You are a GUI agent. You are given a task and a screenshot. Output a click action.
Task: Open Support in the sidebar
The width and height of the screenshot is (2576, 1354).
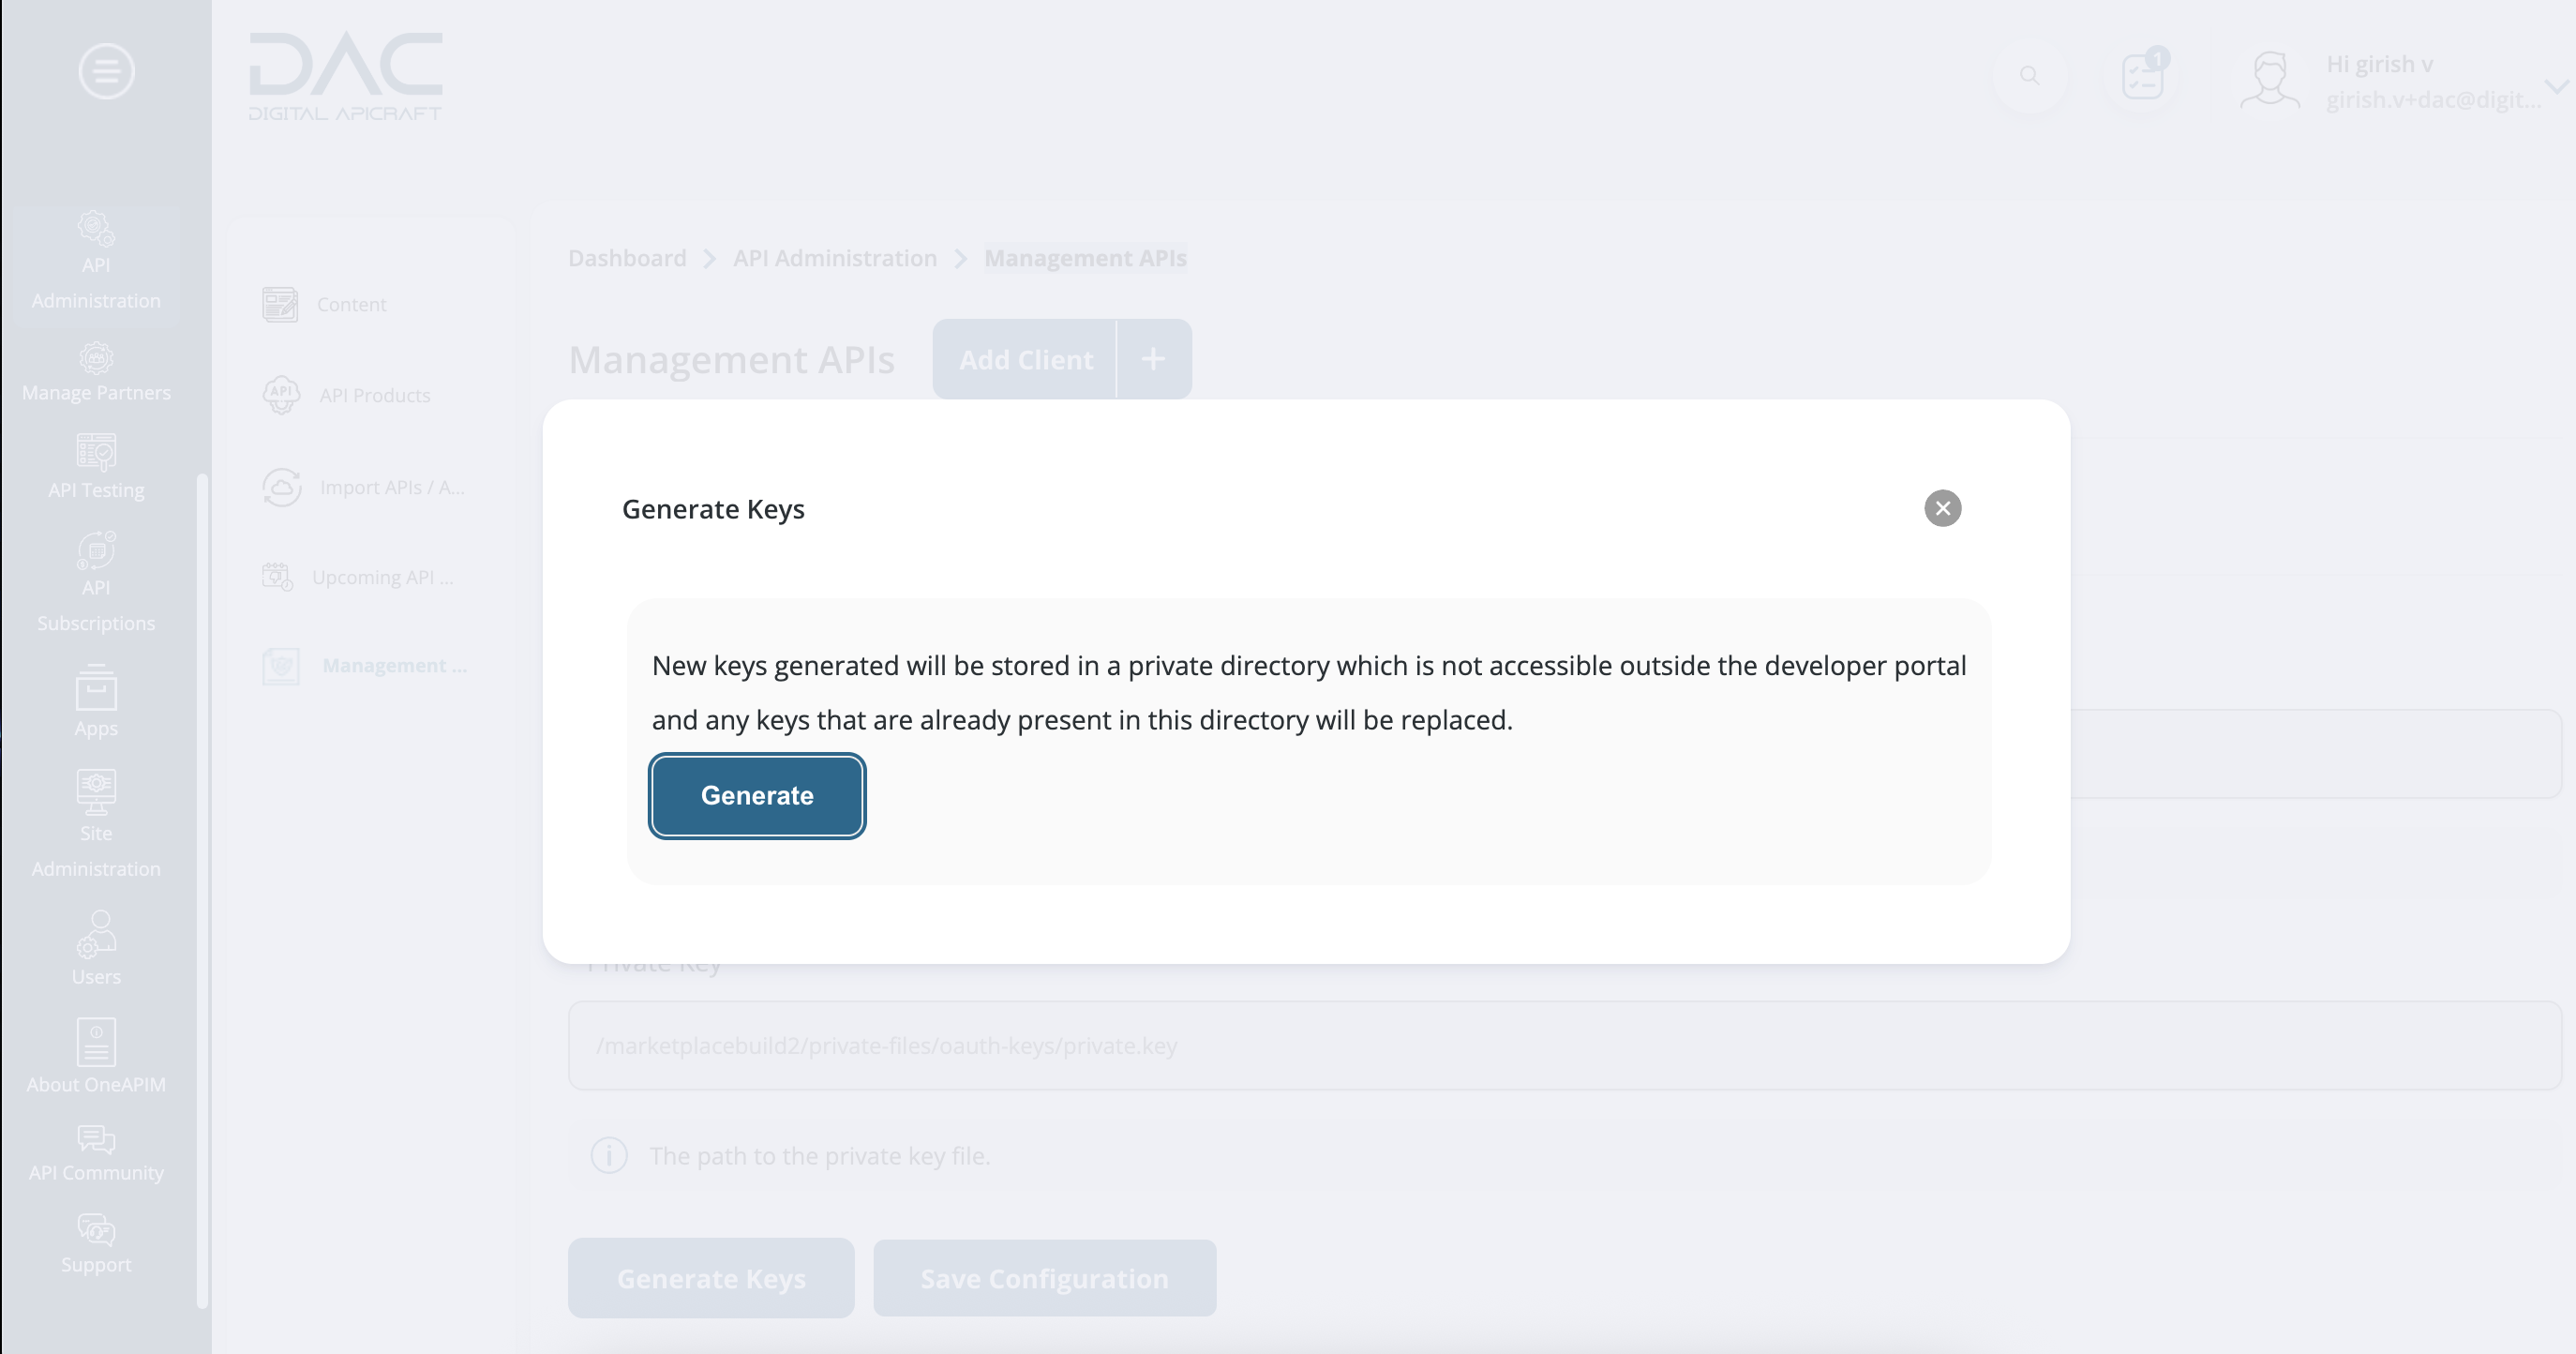(x=96, y=1244)
